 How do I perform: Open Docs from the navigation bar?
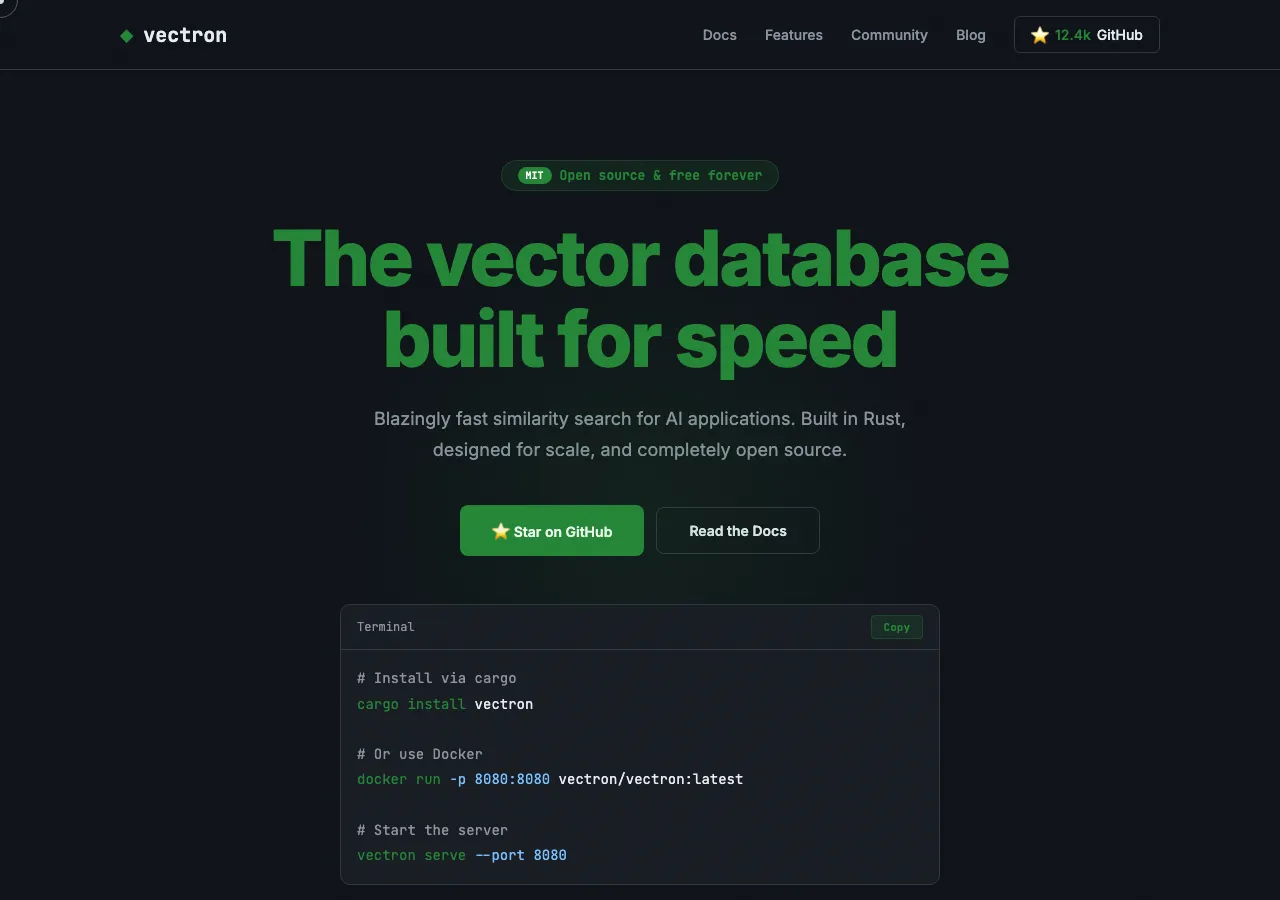(x=719, y=35)
